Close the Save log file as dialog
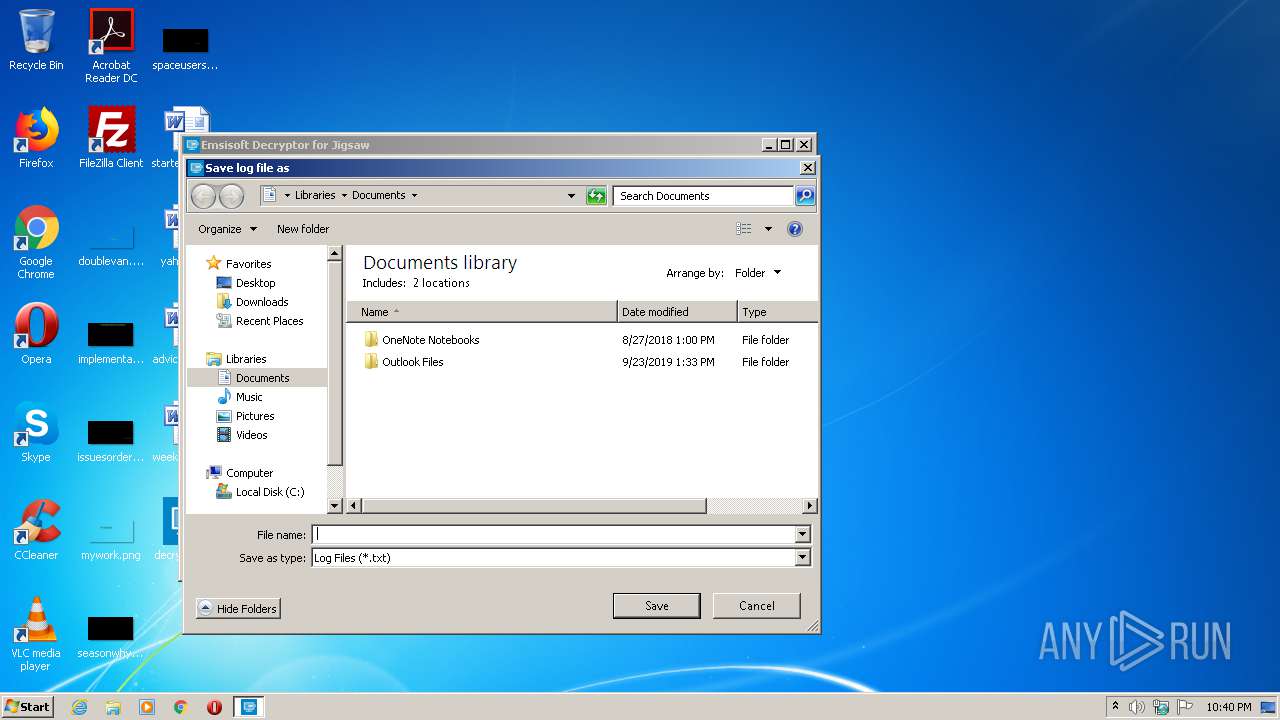Image resolution: width=1280 pixels, height=720 pixels. (x=808, y=168)
